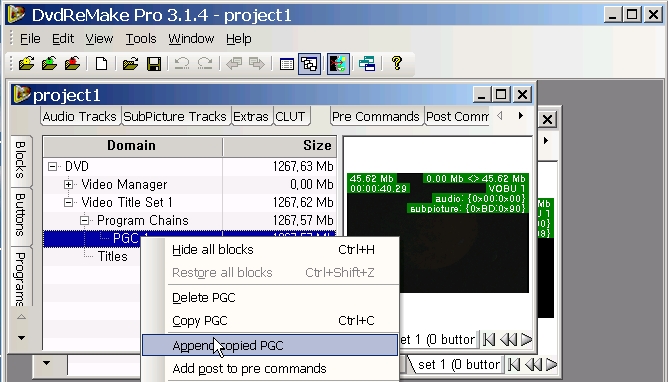This screenshot has height=382, width=668.
Task: Click the red folder toolbar icon
Action: coord(72,64)
